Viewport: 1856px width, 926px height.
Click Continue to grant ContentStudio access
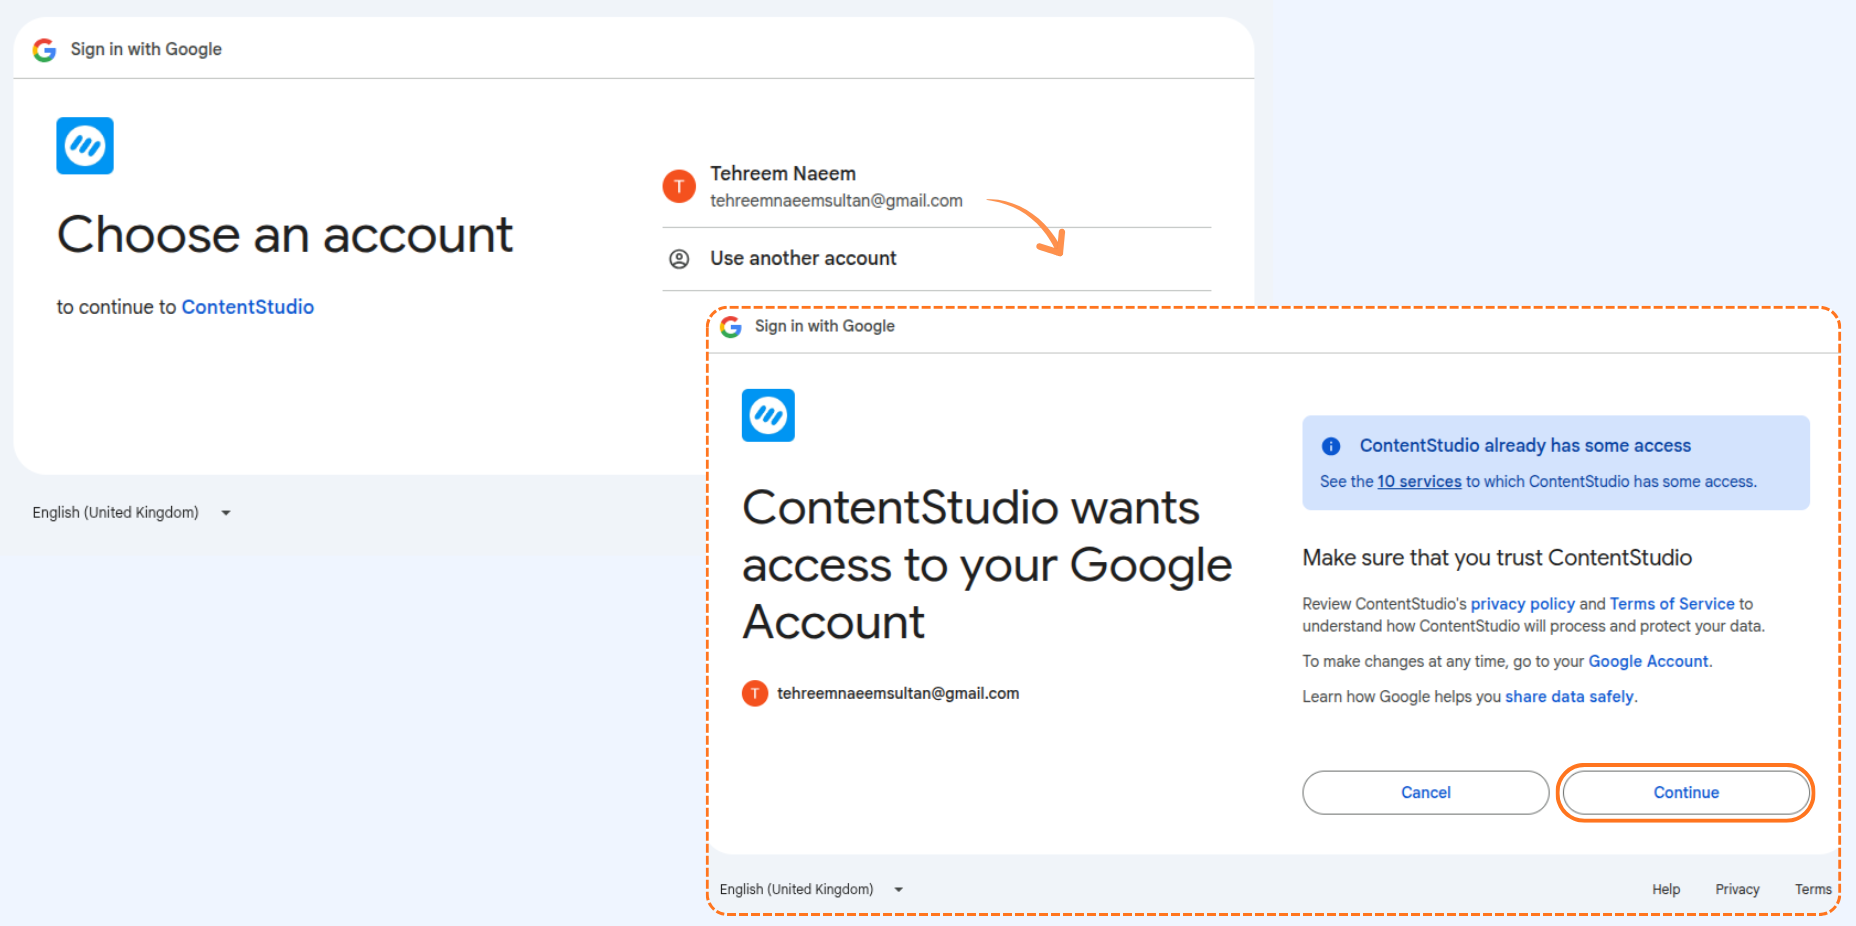pyautogui.click(x=1686, y=793)
